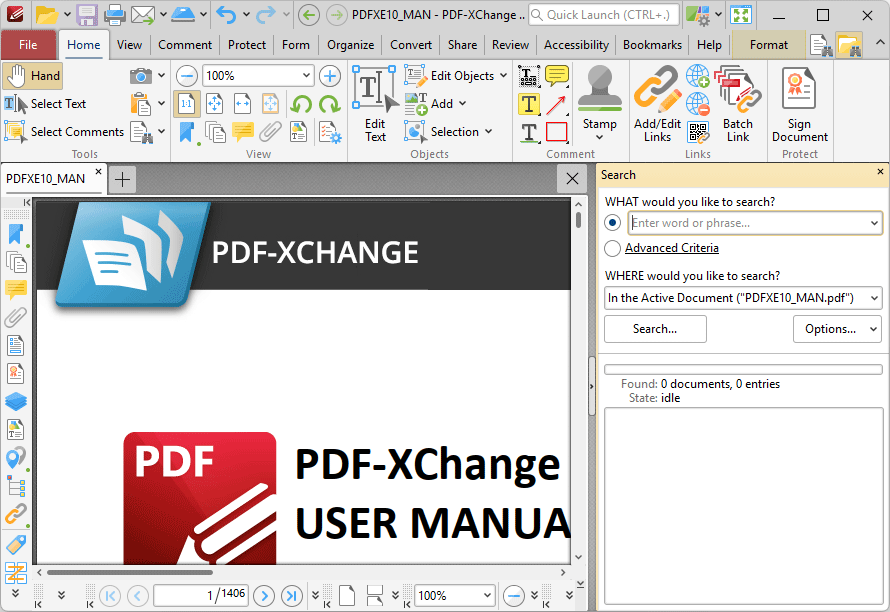890x612 pixels.
Task: Select the Sticky Note comment tool
Action: 556,76
